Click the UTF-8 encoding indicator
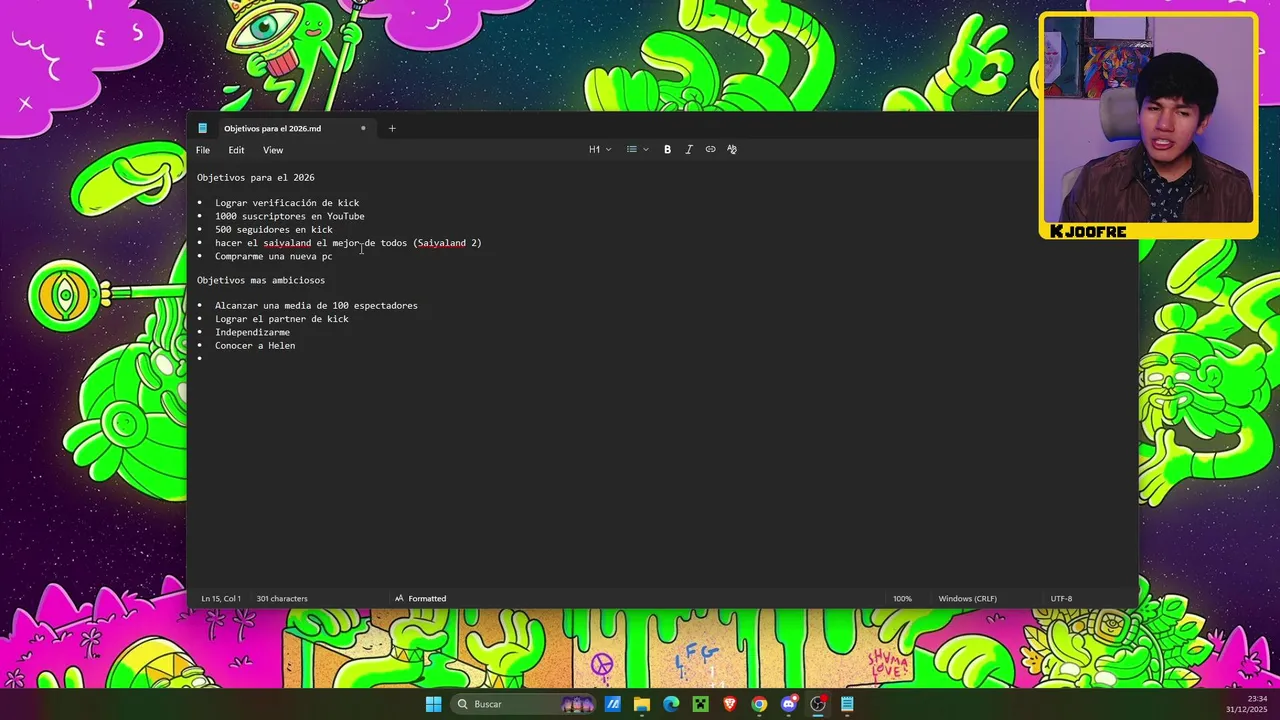 [1061, 599]
